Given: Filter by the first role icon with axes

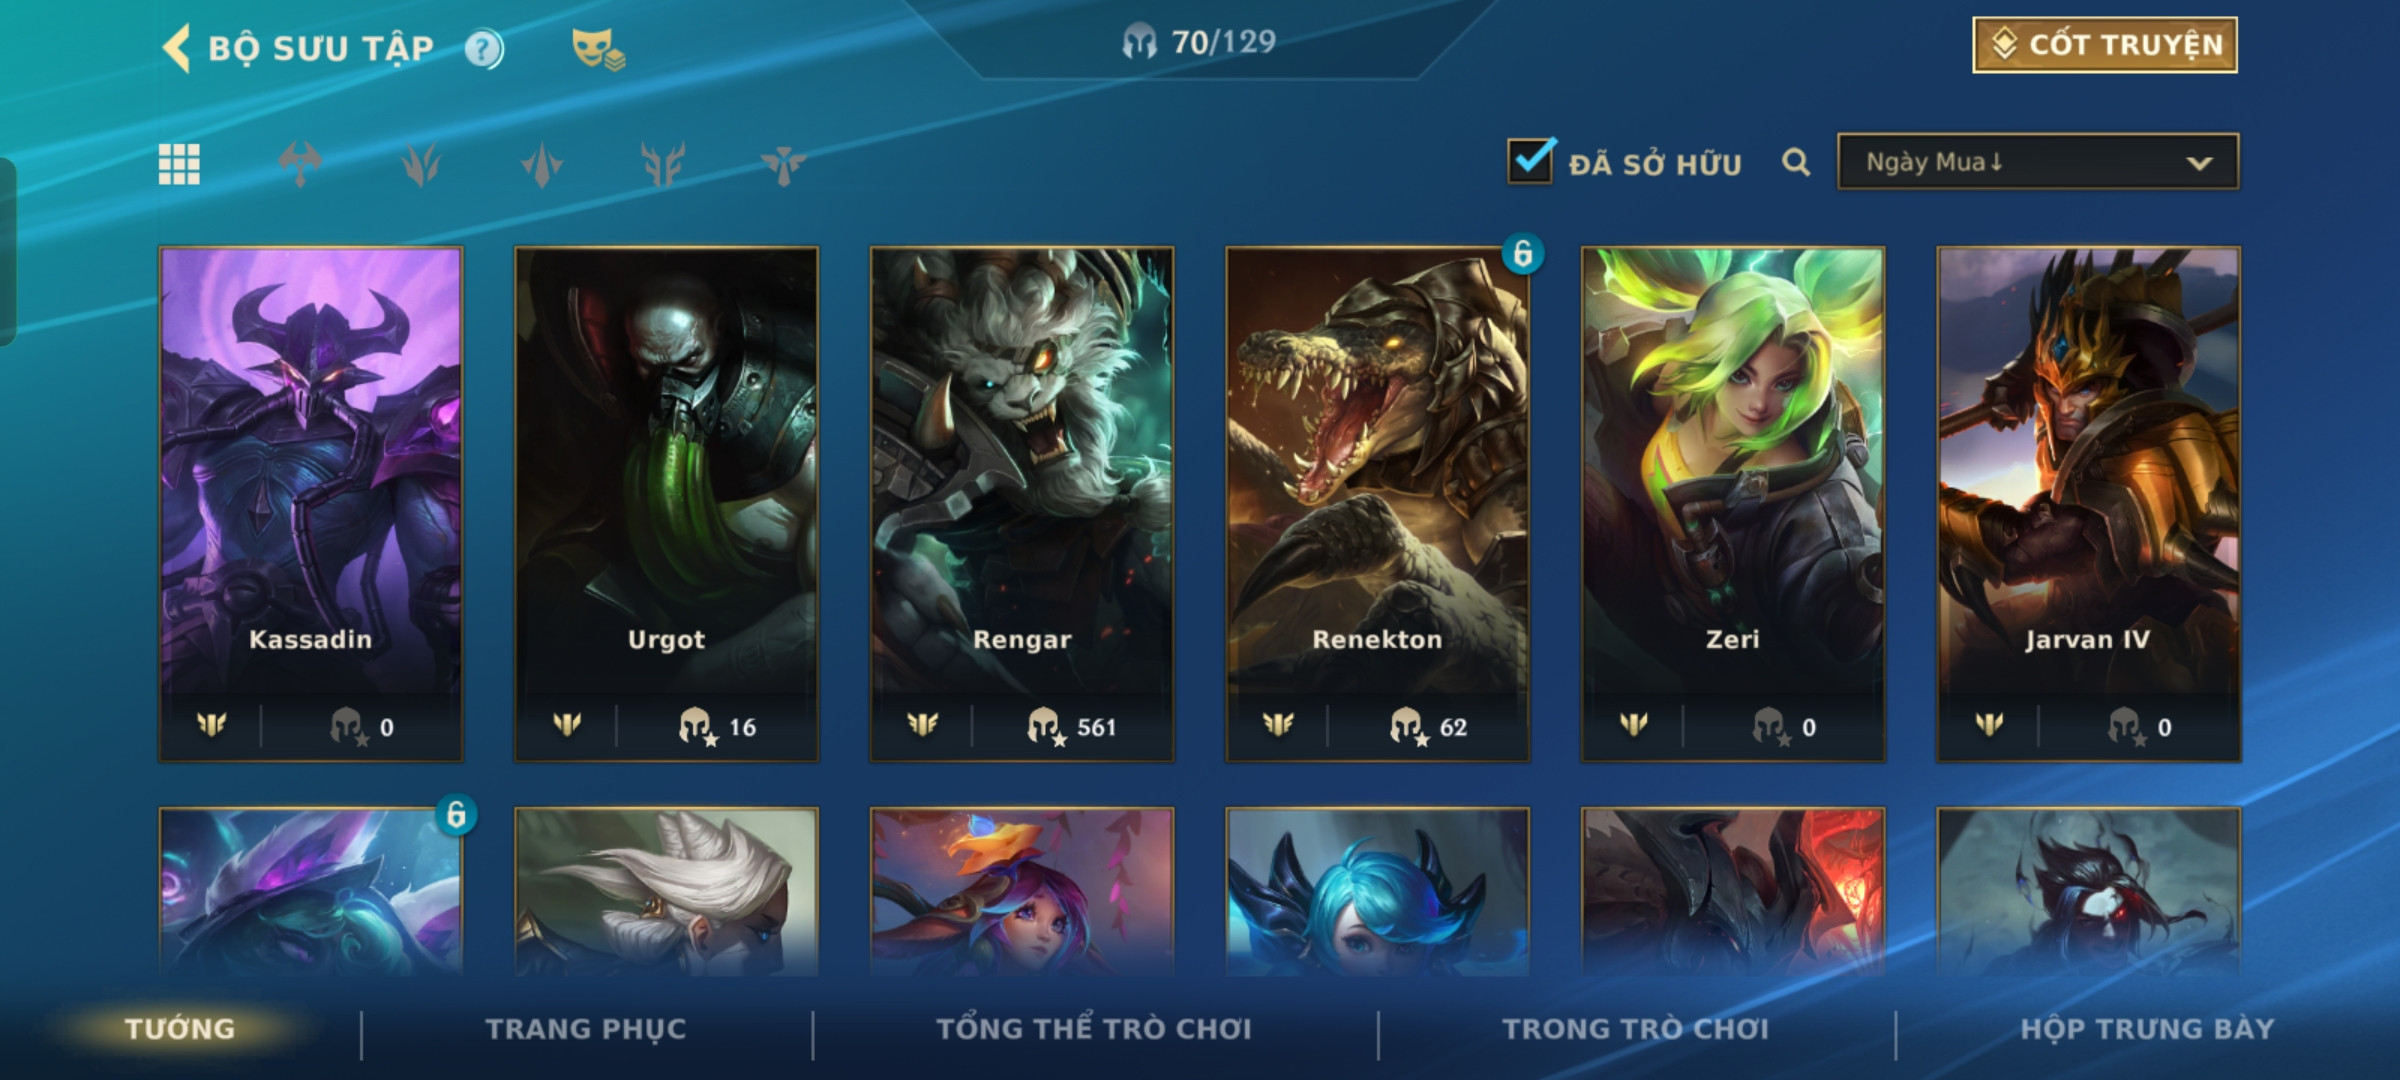Looking at the screenshot, I should [x=300, y=164].
